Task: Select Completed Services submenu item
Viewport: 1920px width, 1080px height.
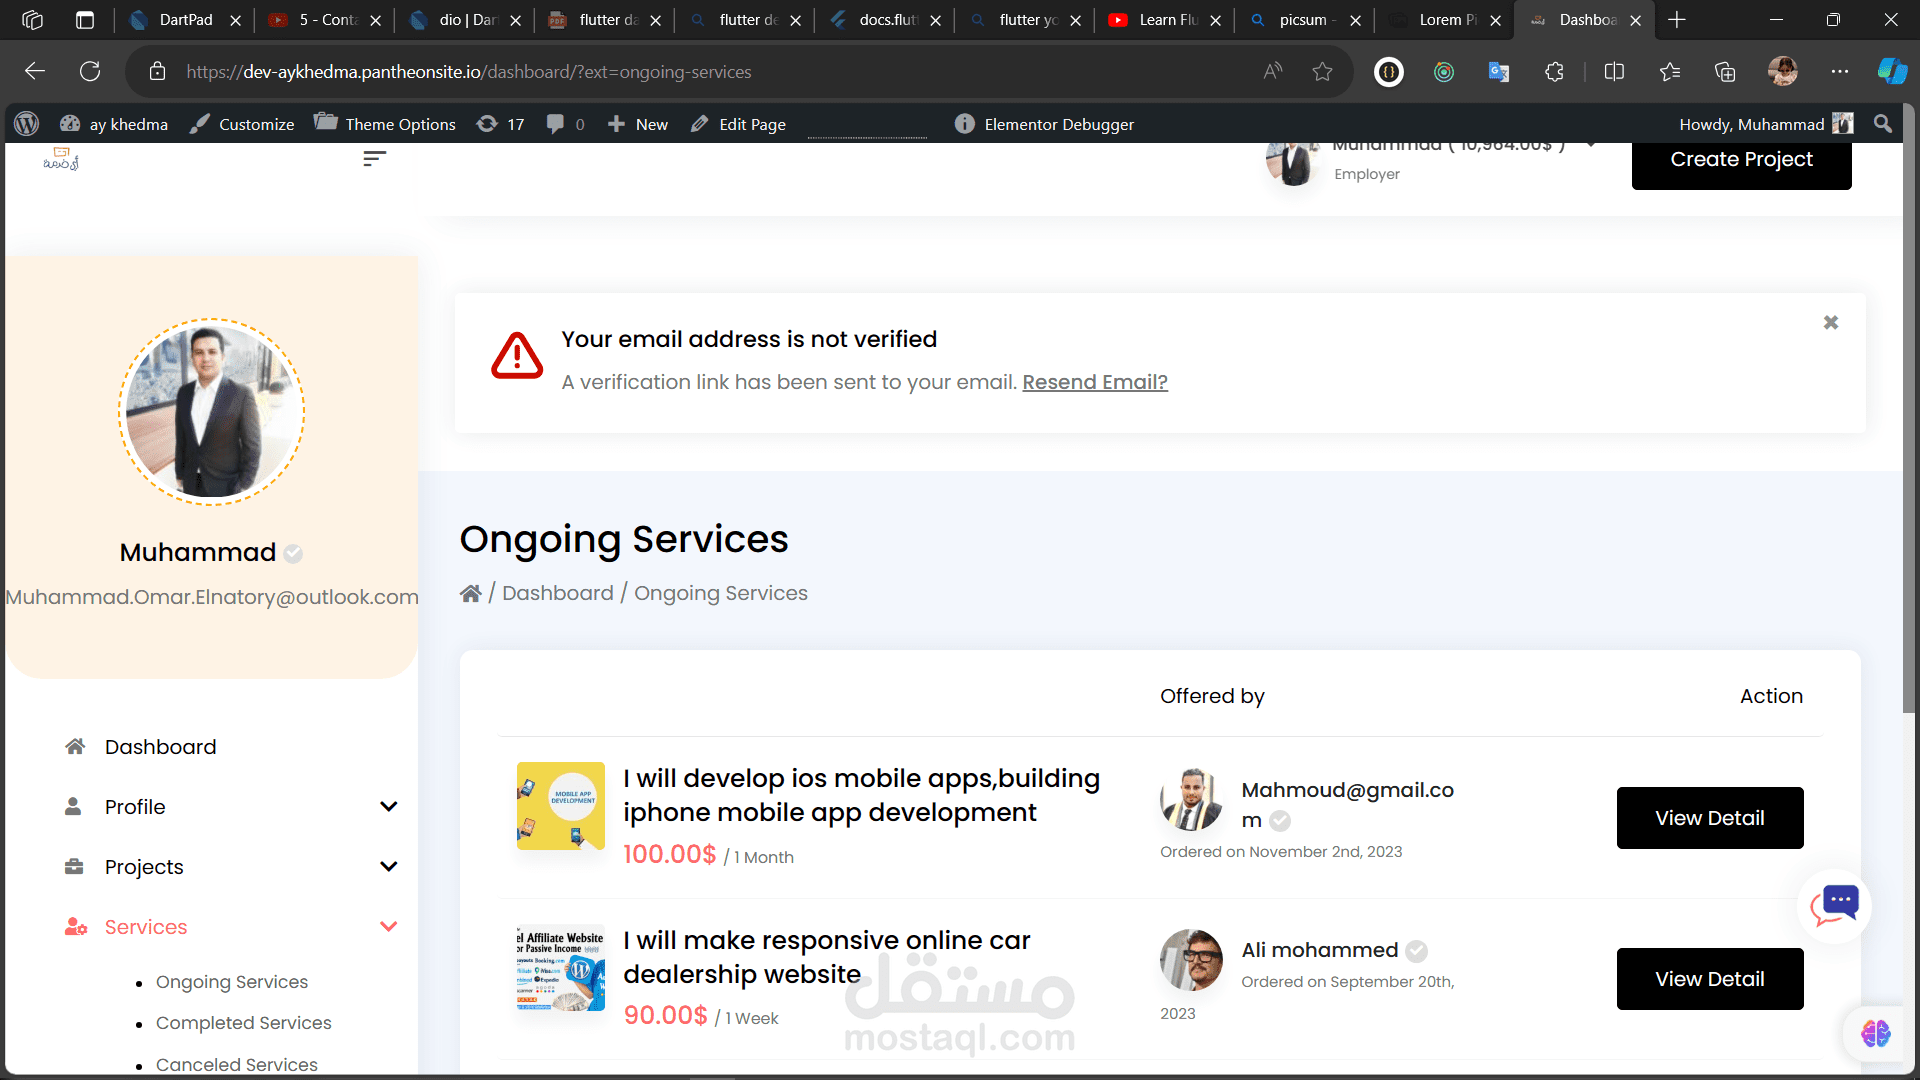Action: (x=243, y=1023)
